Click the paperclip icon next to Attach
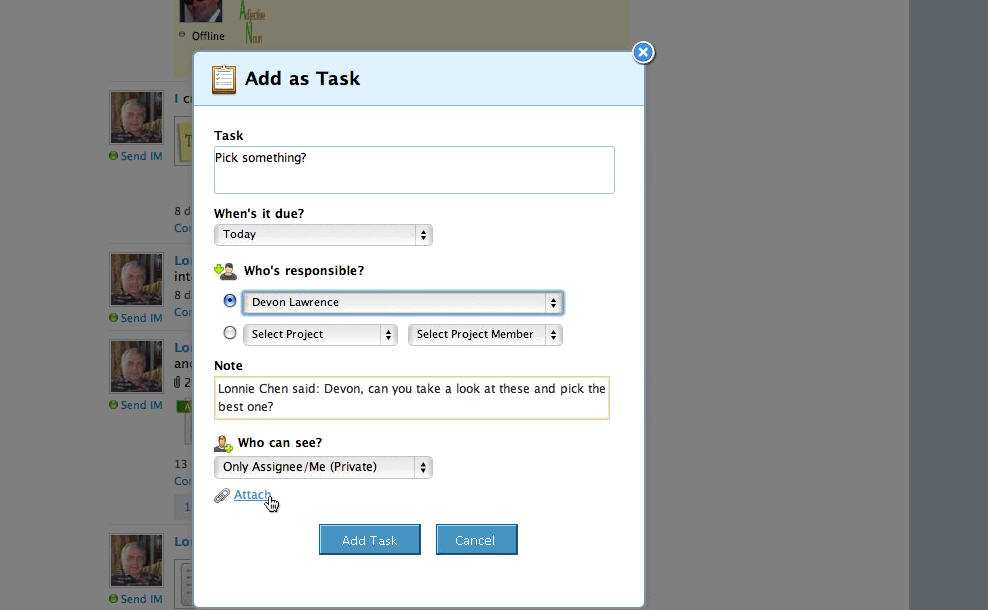 pyautogui.click(x=222, y=495)
